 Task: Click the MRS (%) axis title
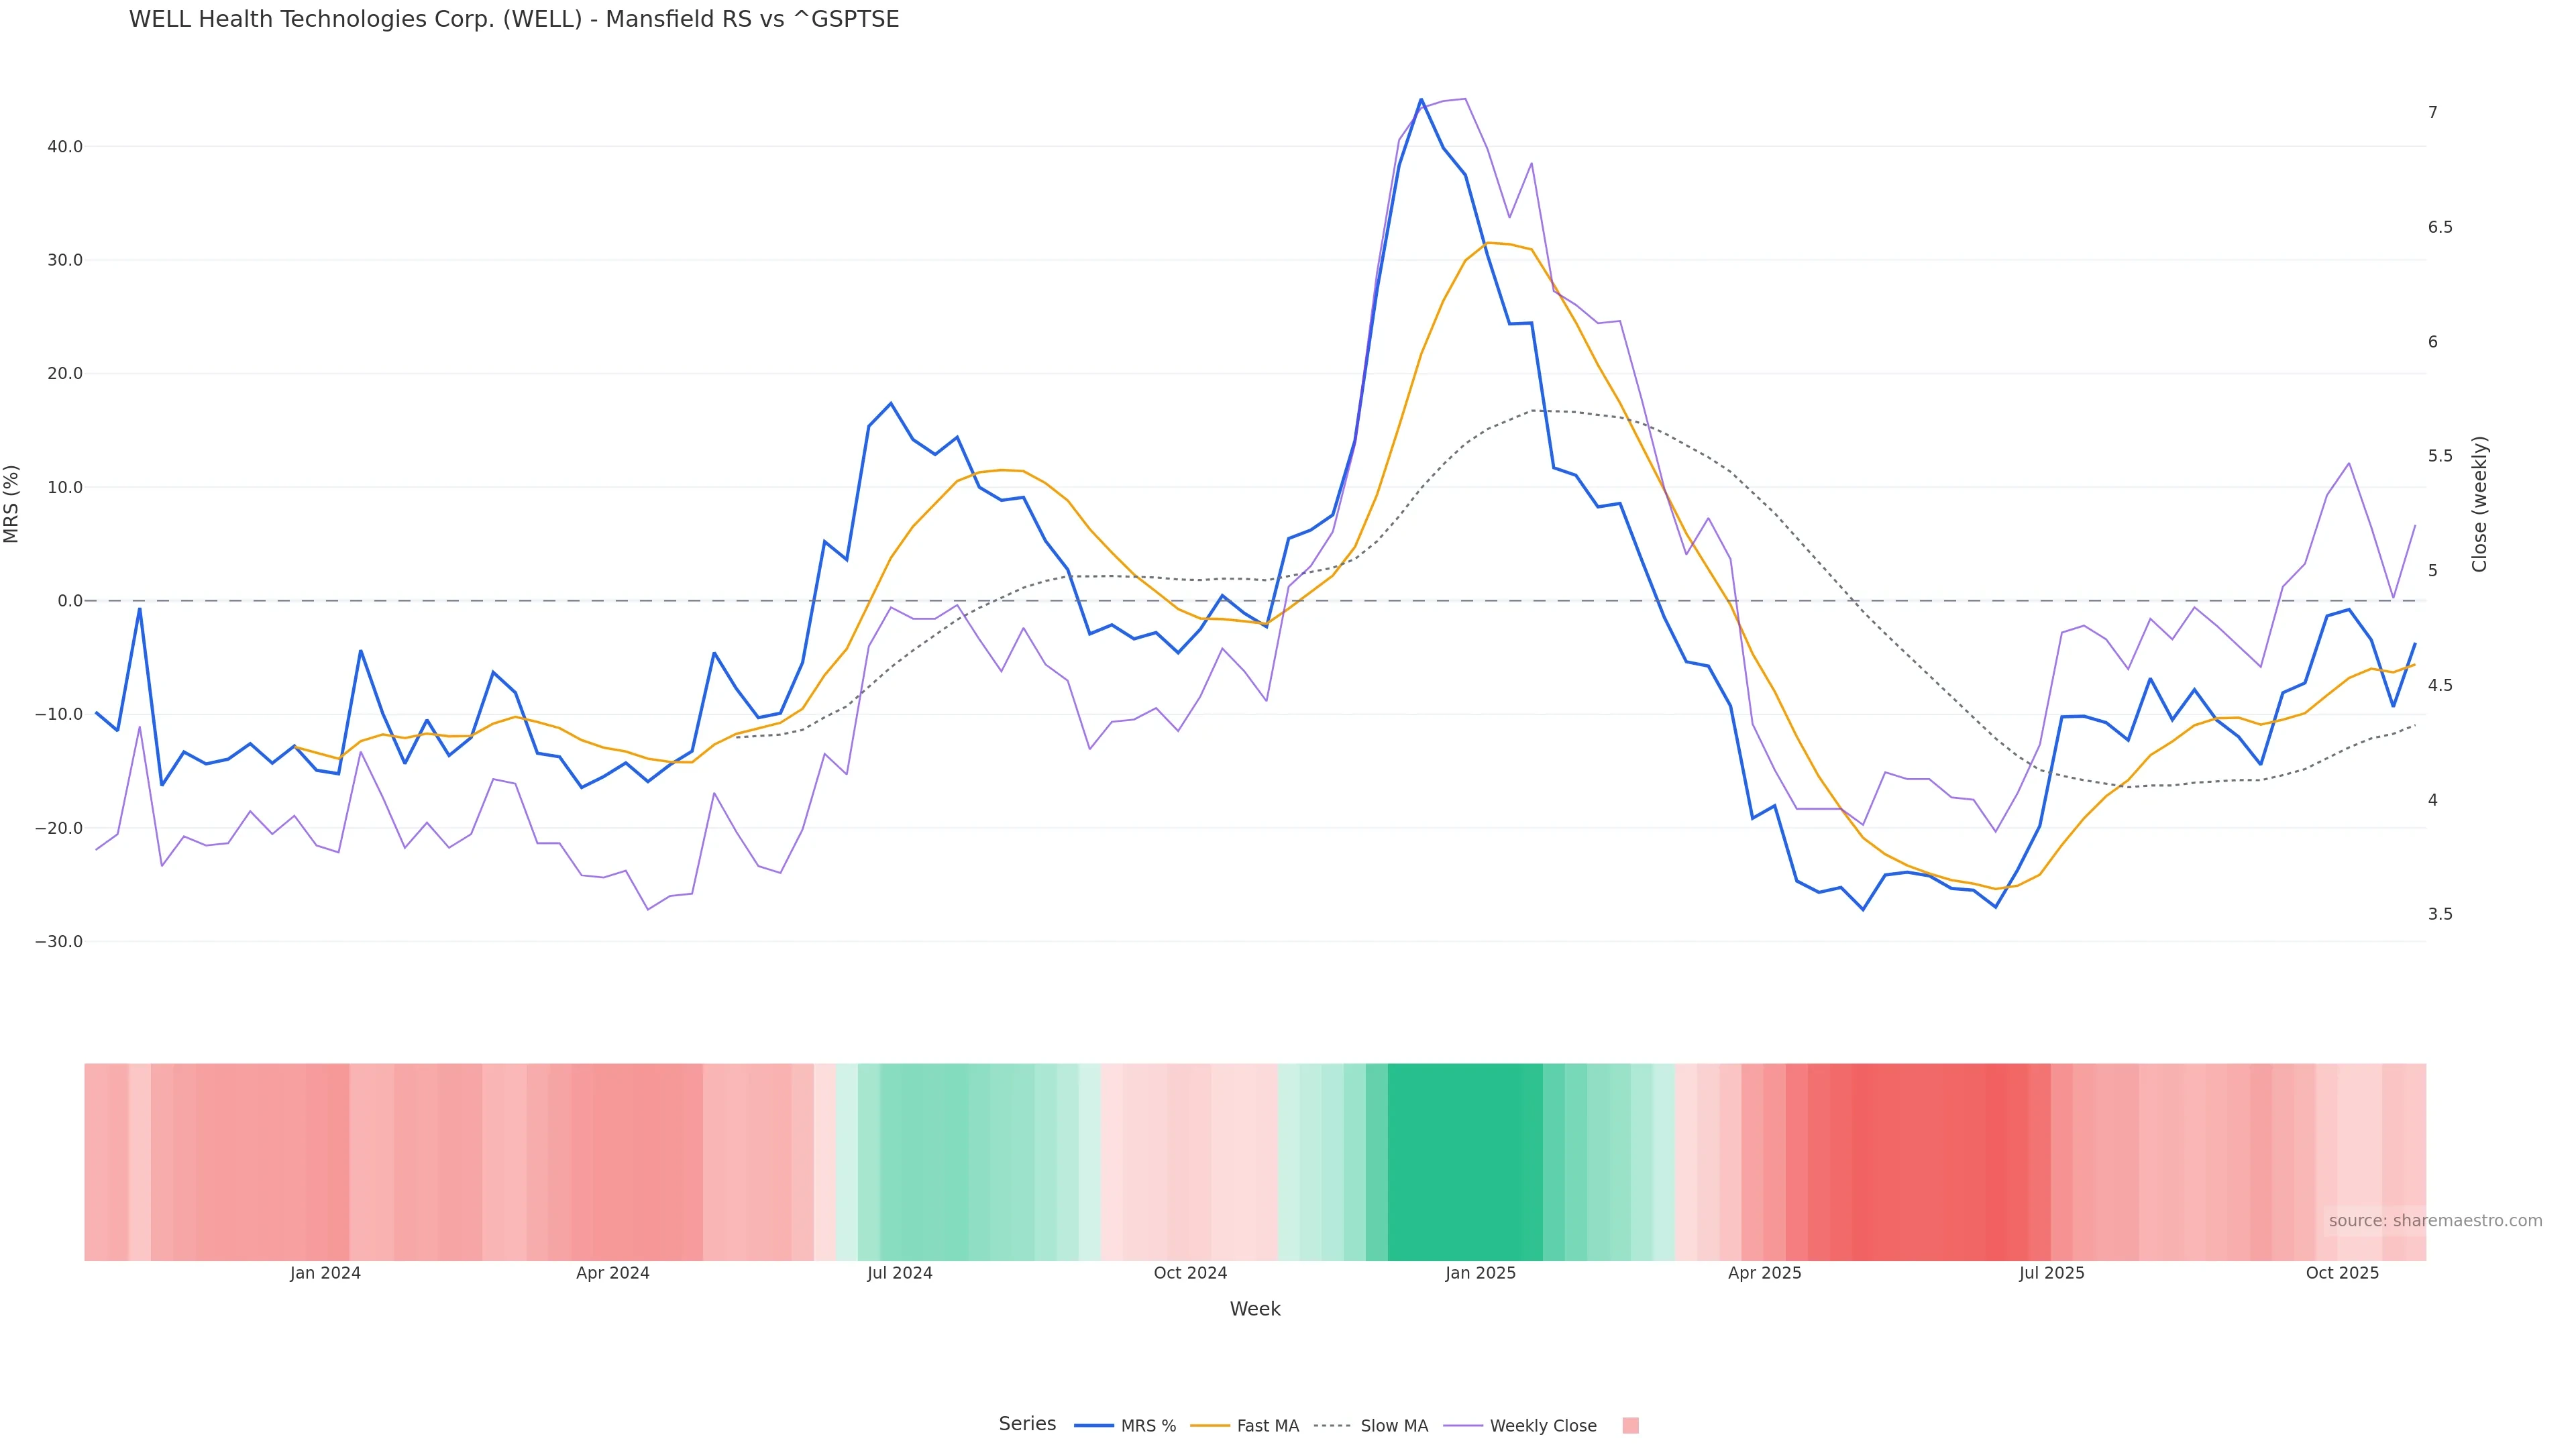point(12,504)
